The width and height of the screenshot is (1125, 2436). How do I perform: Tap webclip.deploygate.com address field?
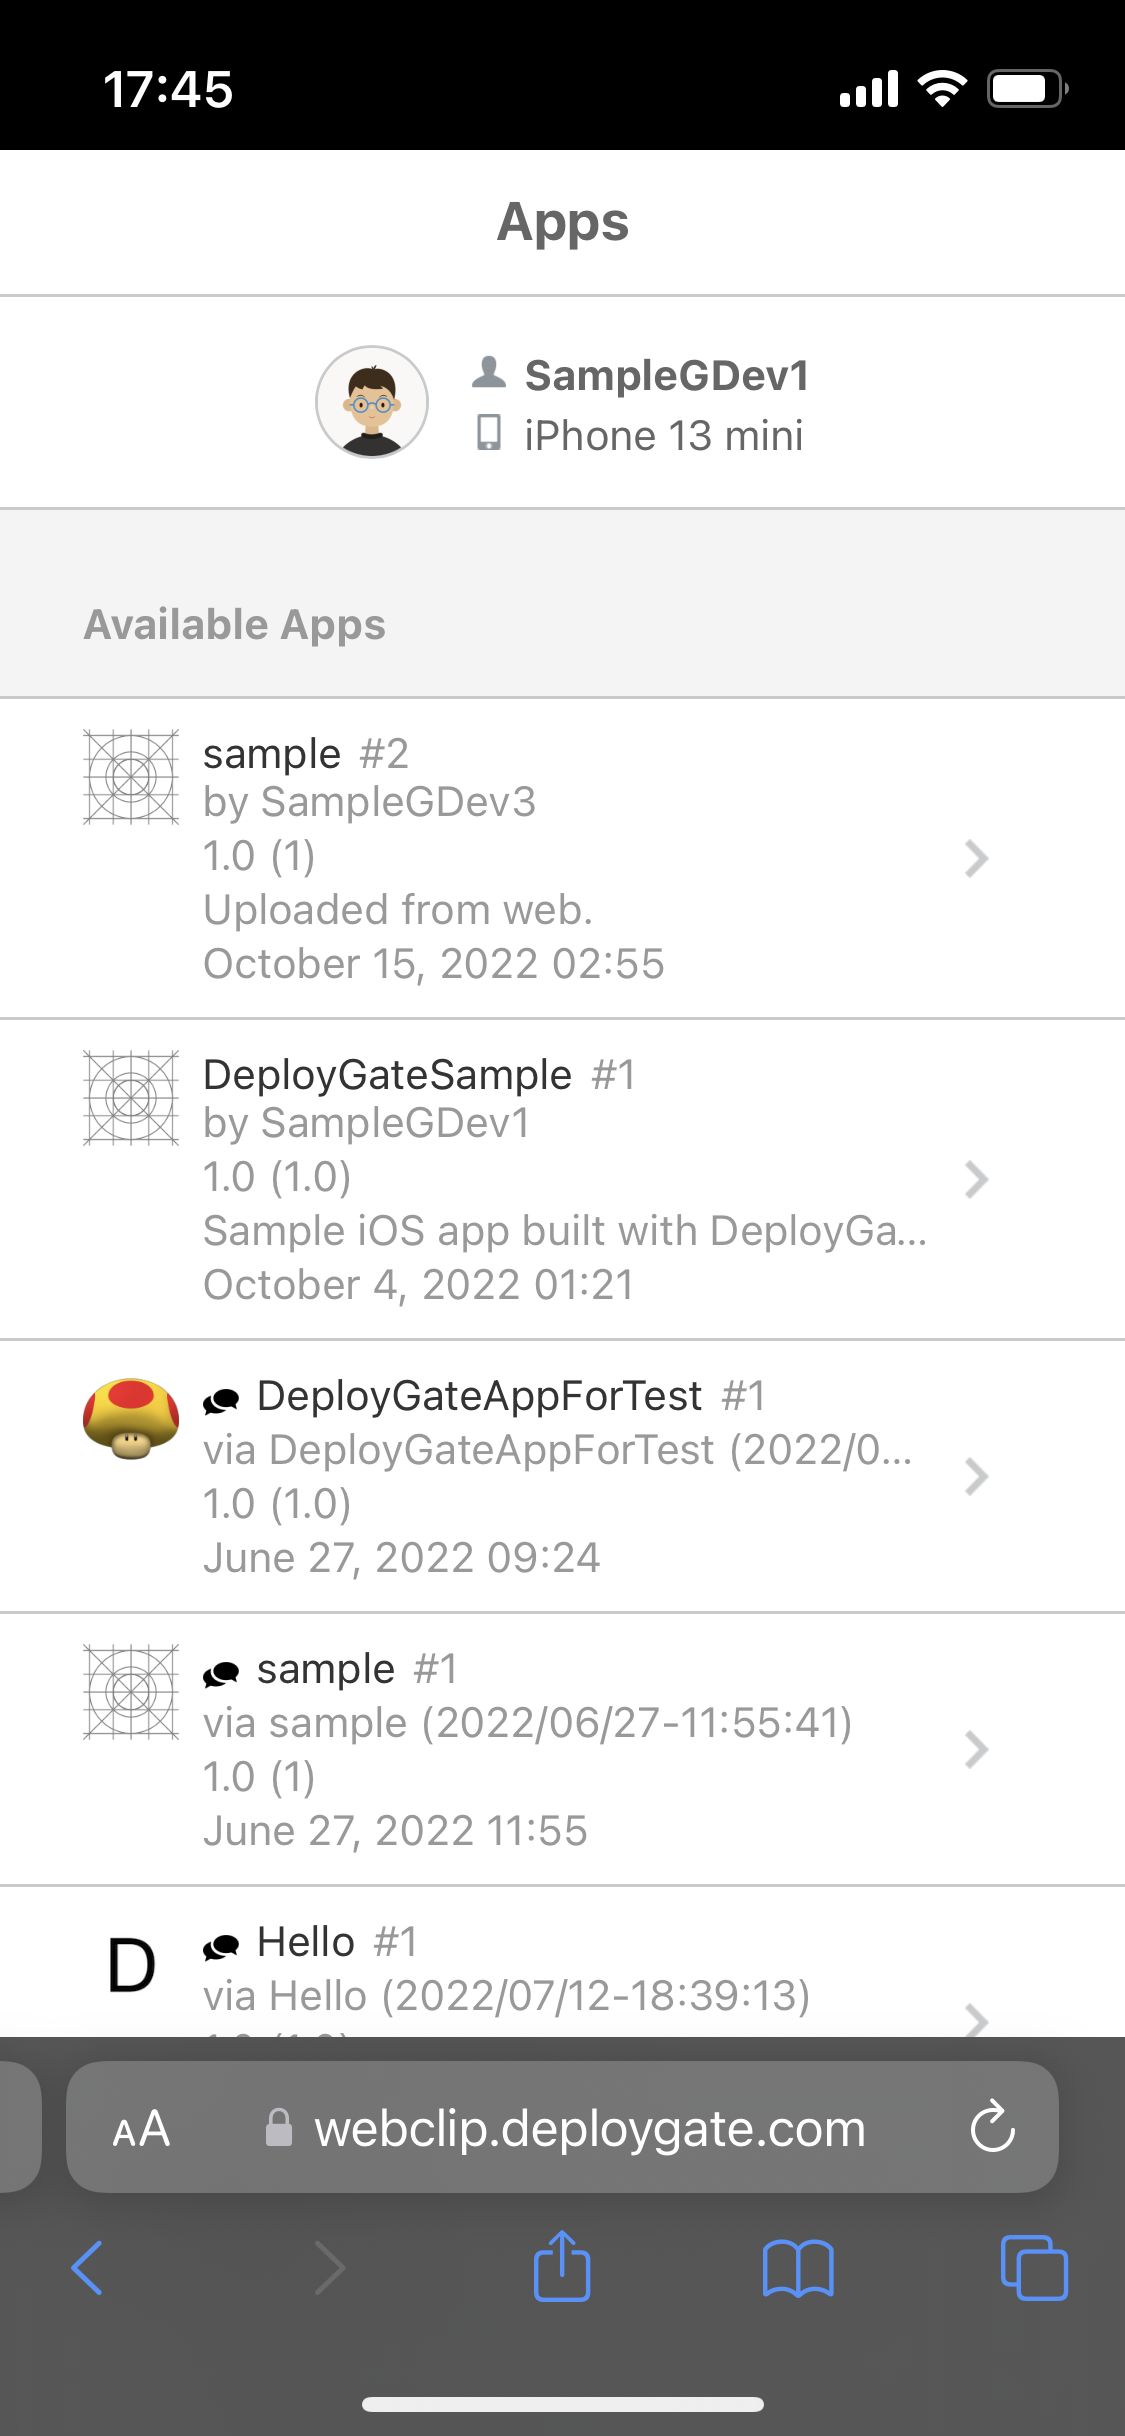coord(562,2127)
